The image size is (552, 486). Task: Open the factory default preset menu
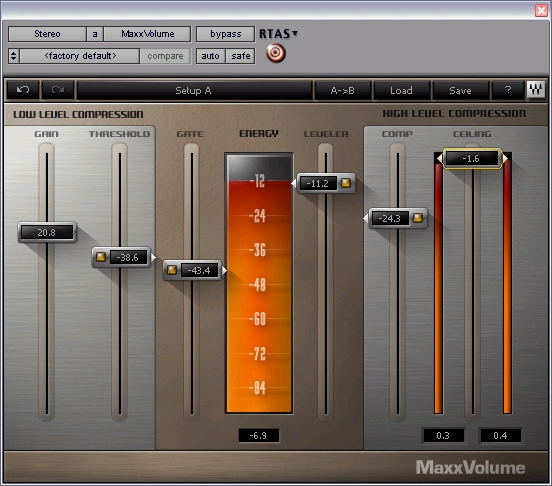coord(80,56)
